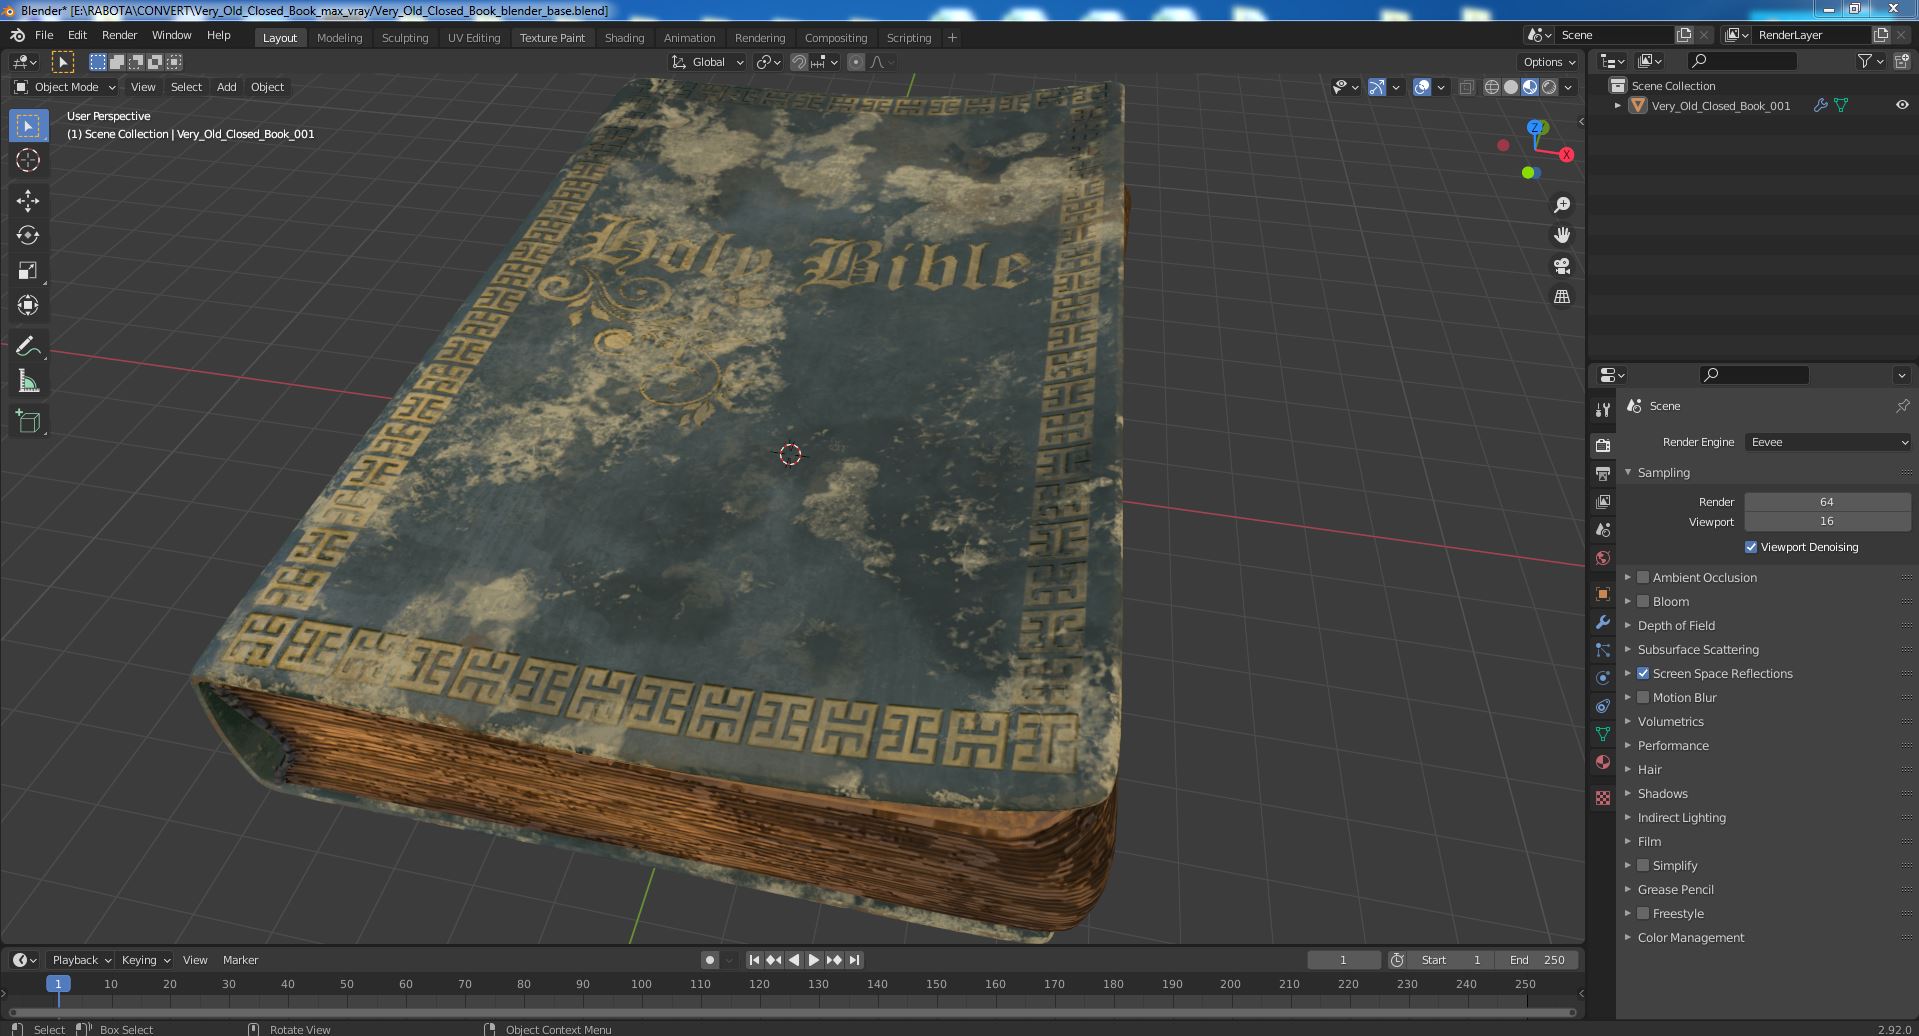Open the Render menu
The width and height of the screenshot is (1919, 1036).
tap(119, 35)
